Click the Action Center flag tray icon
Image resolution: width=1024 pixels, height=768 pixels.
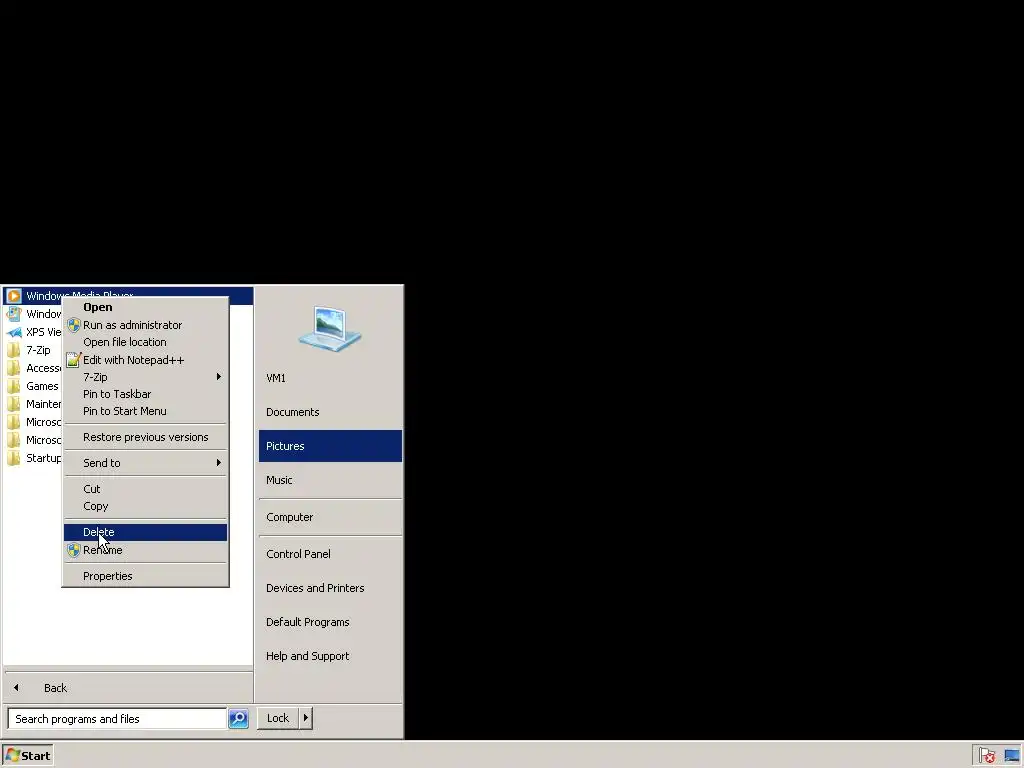tap(987, 756)
